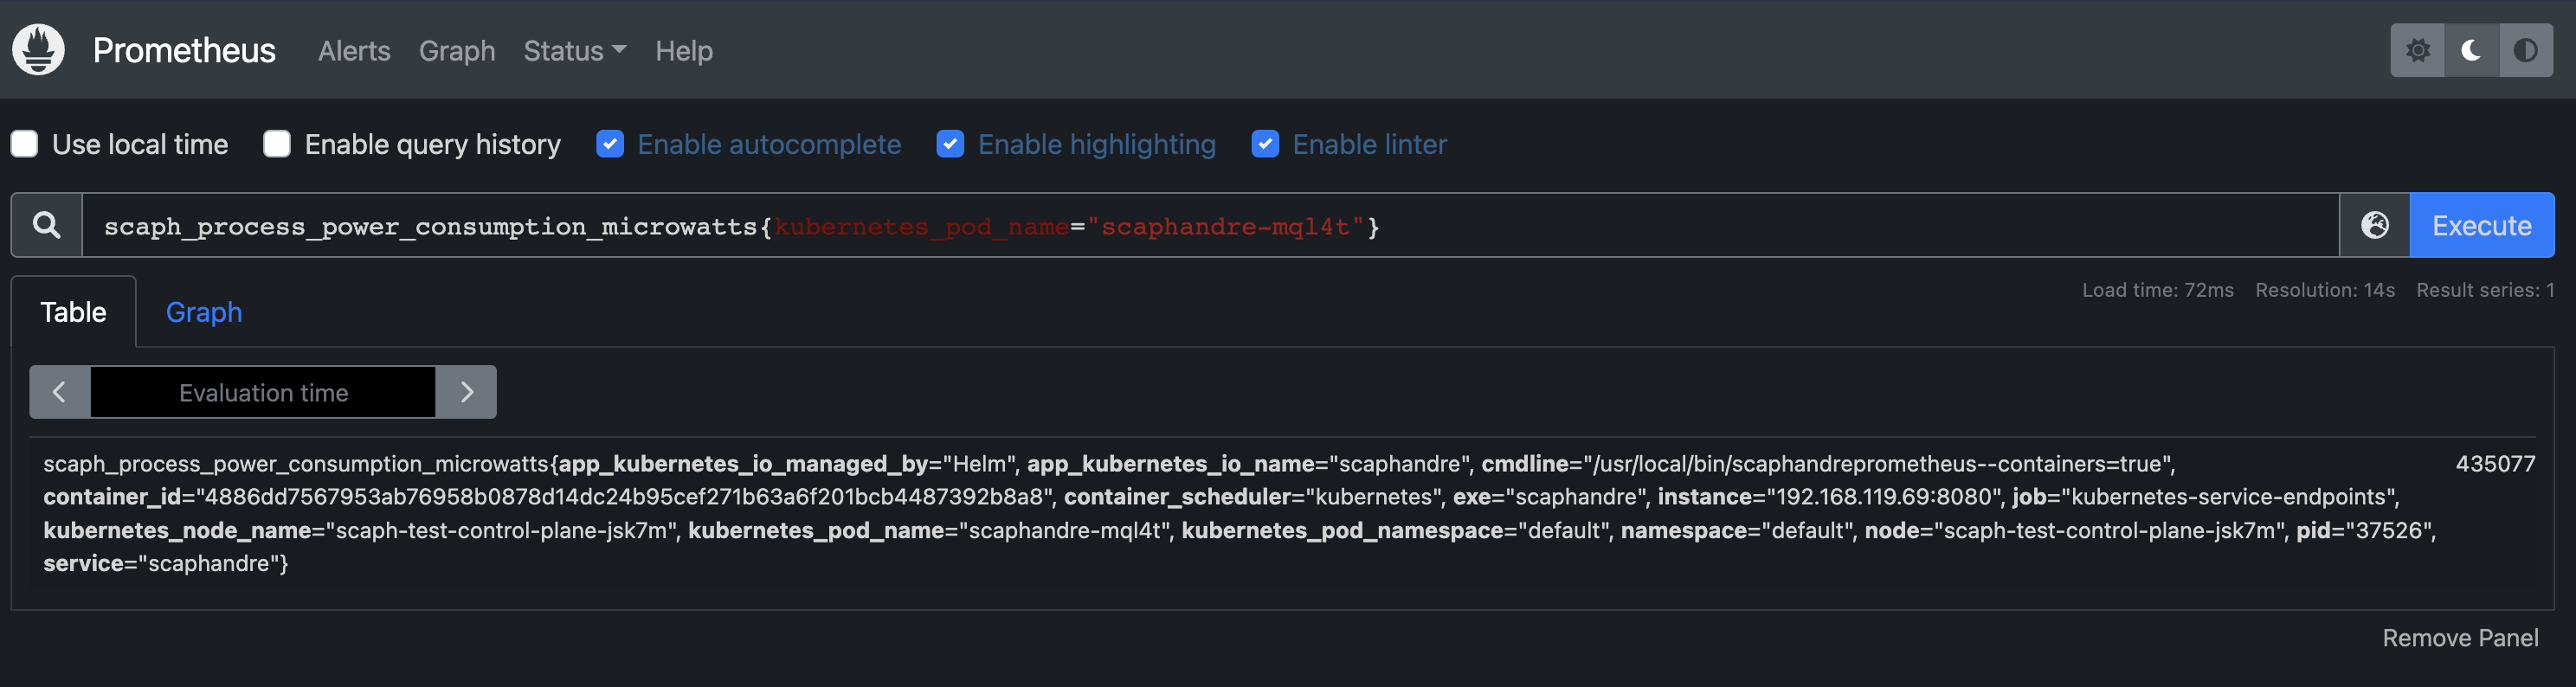Open the Graph page in navbar
2576x687 pixels.
point(457,51)
